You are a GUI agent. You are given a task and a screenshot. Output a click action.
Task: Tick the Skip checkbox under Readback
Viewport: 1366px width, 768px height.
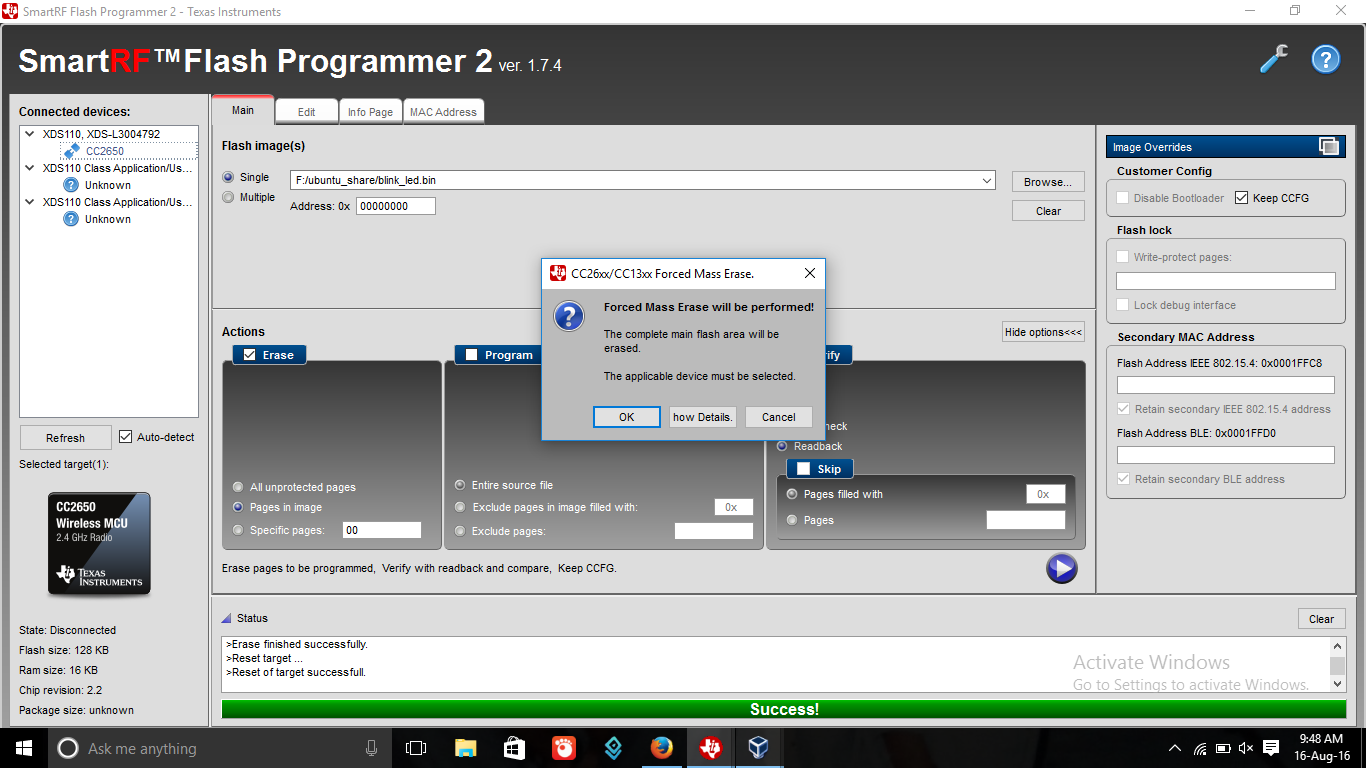point(802,469)
